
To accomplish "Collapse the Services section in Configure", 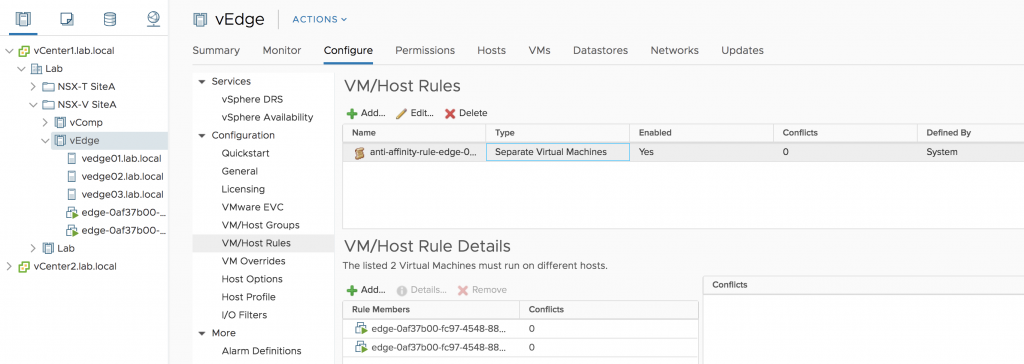I will pos(202,82).
